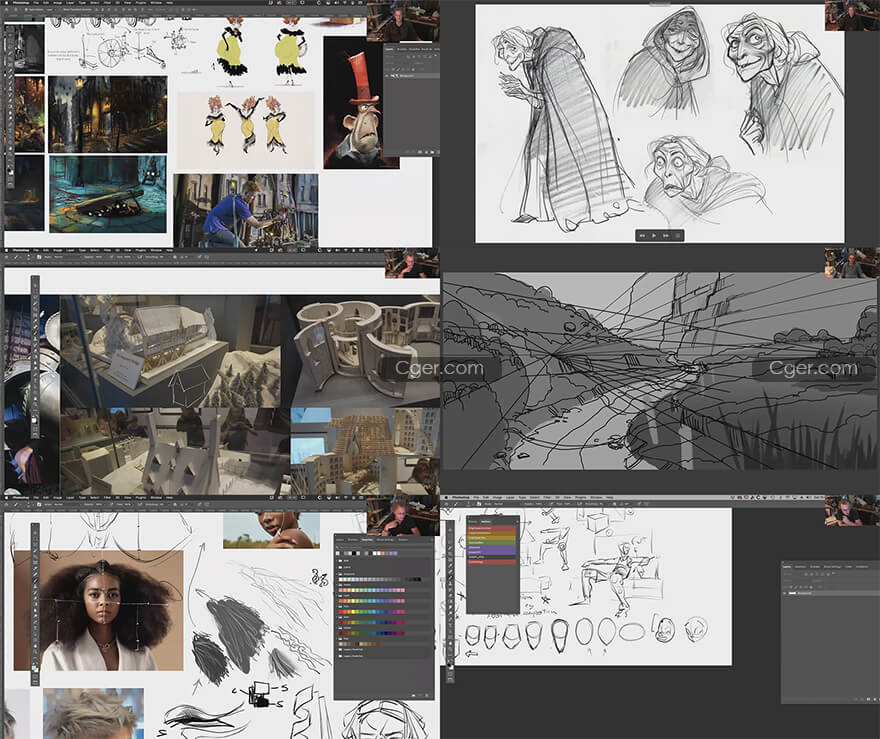Open the Edit menu in the figure sketch window
880x739 pixels.
pyautogui.click(x=486, y=497)
